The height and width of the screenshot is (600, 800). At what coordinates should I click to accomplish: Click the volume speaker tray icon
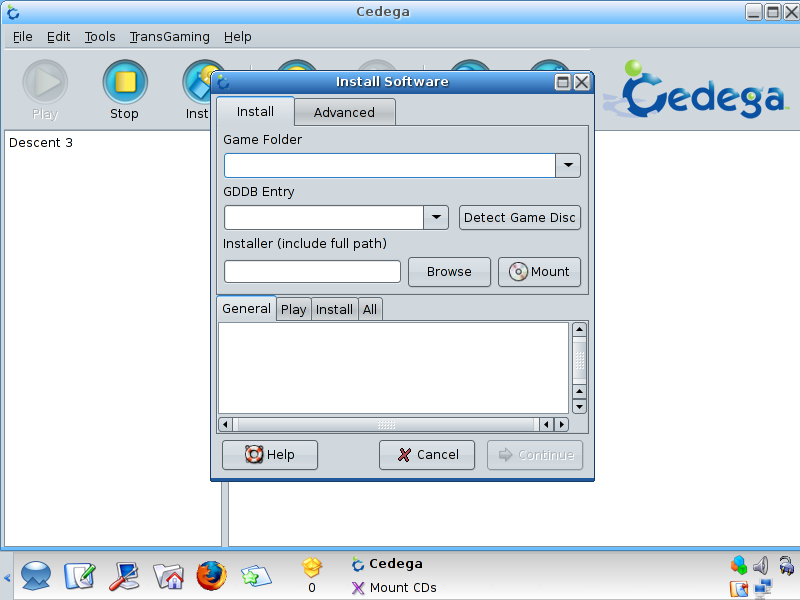[x=760, y=565]
